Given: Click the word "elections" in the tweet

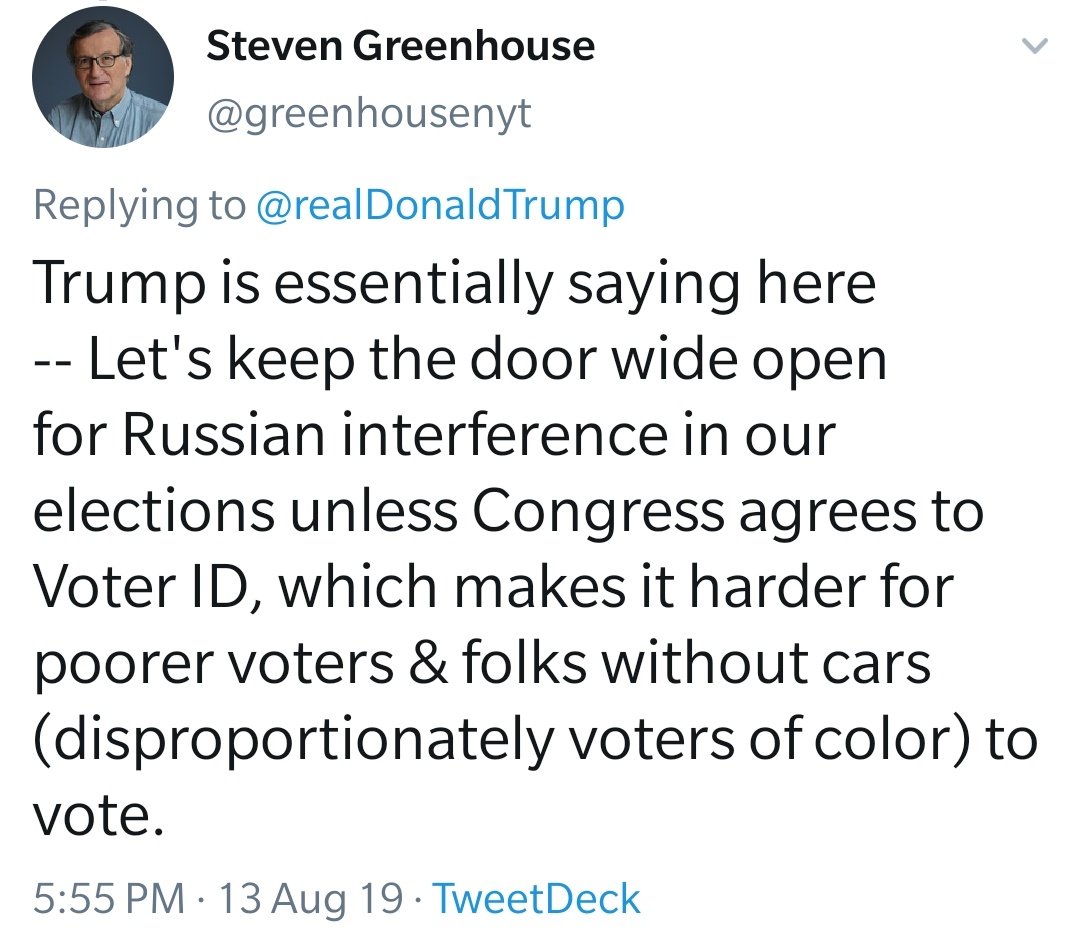Looking at the screenshot, I should pos(154,511).
